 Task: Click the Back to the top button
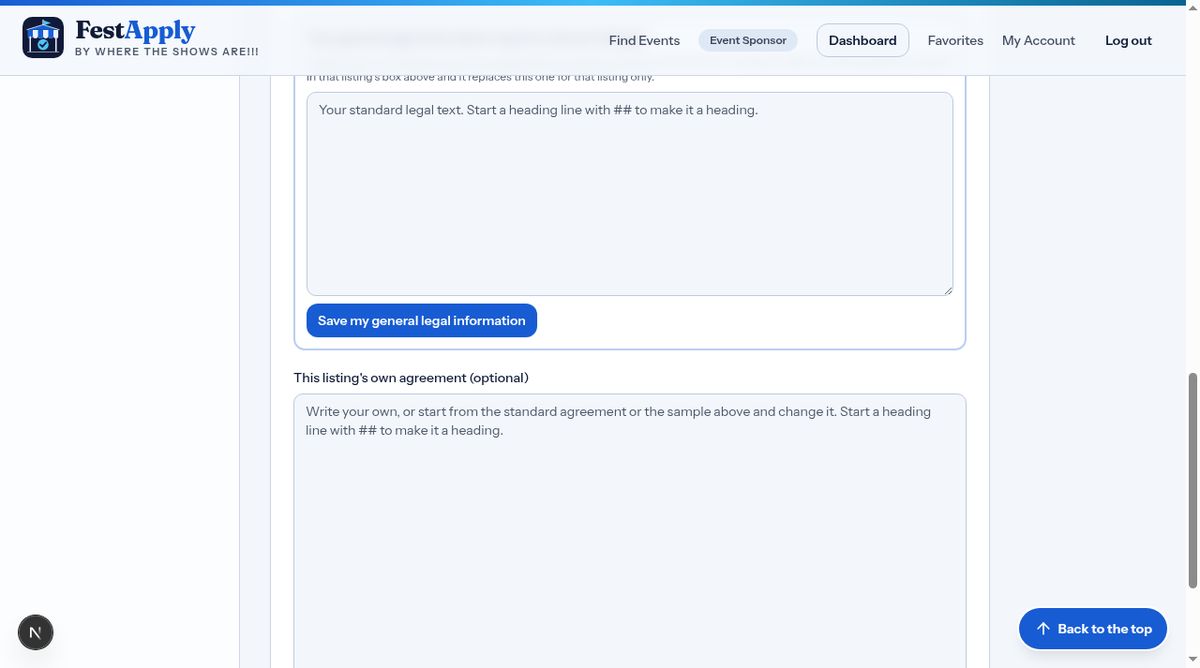1093,629
